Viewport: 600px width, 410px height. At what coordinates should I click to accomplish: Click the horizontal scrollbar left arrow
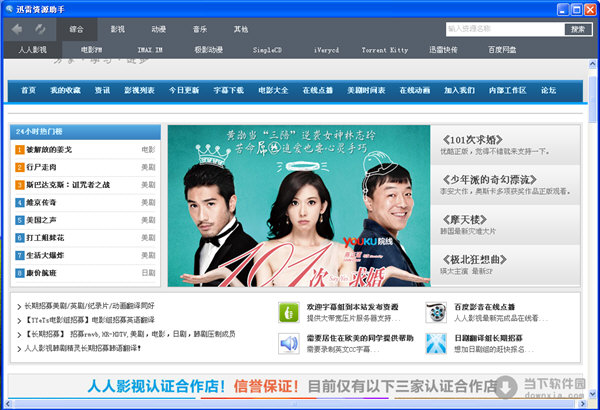click(x=8, y=403)
